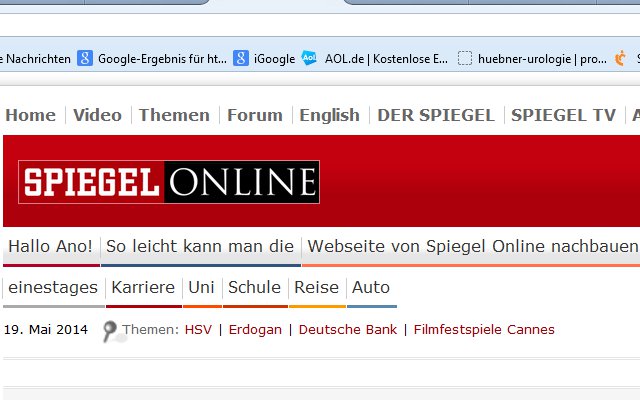Select Themen in top navigation

[x=174, y=115]
